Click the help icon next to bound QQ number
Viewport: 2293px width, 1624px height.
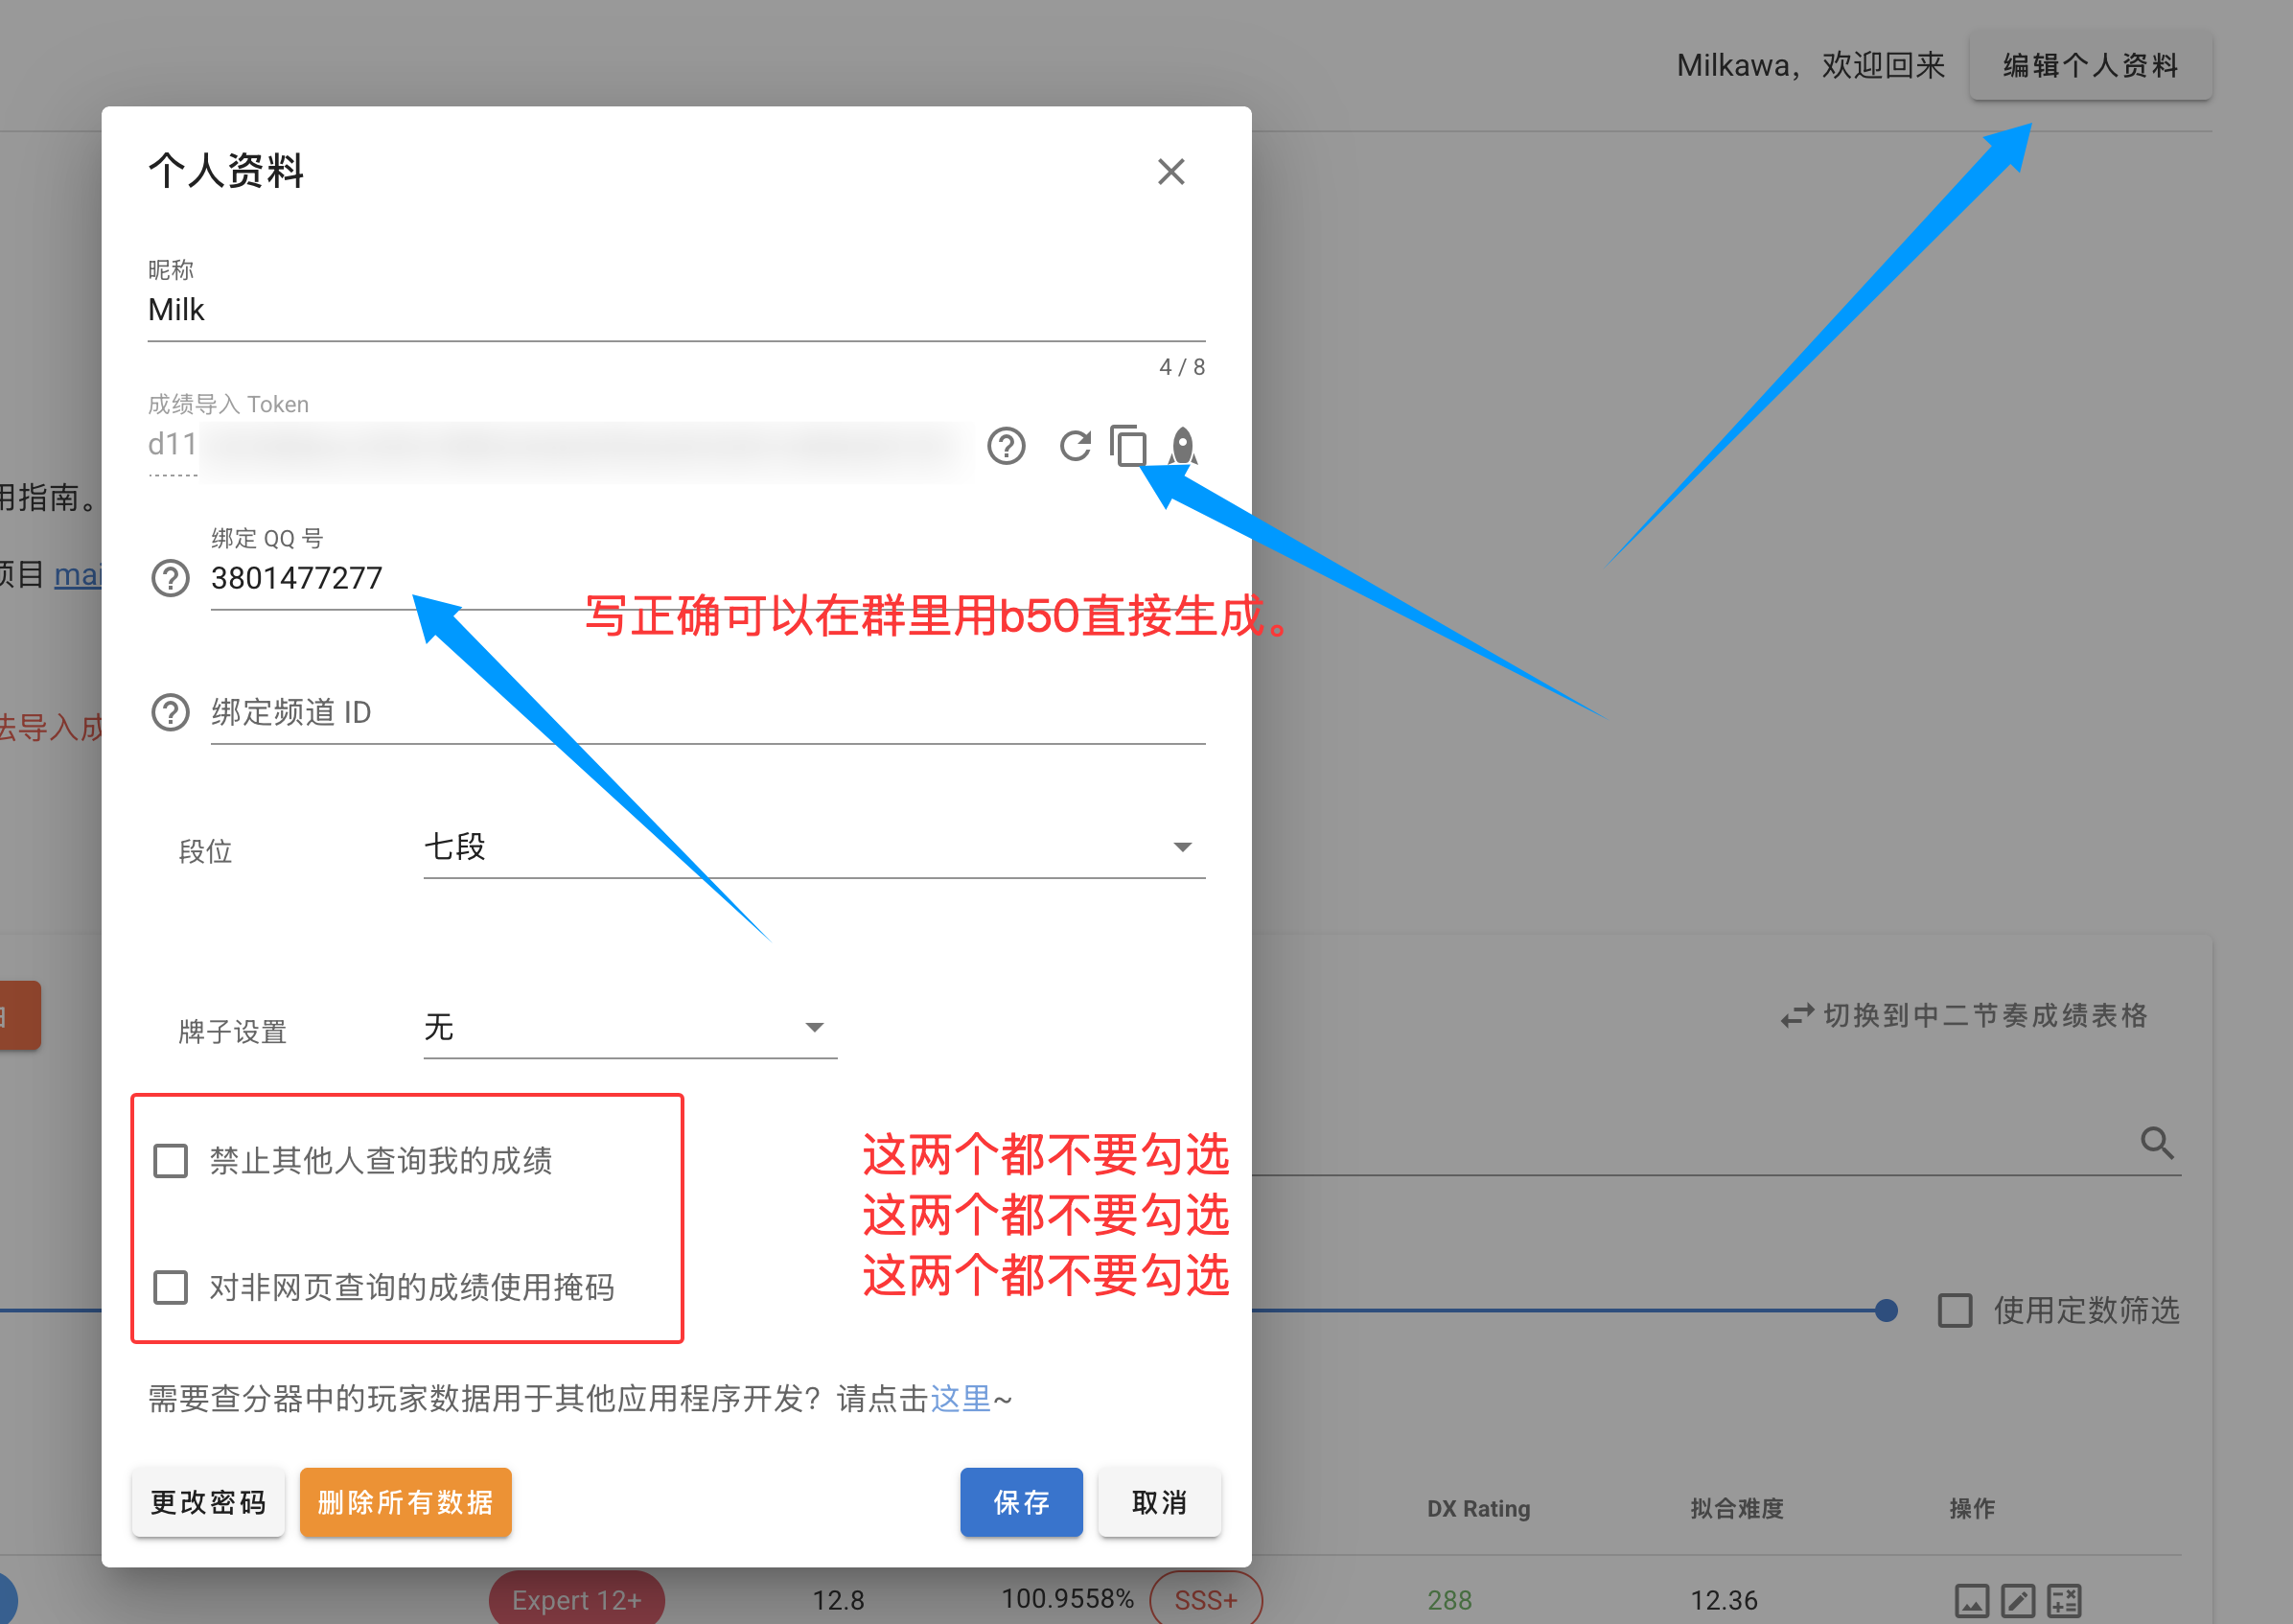point(170,578)
